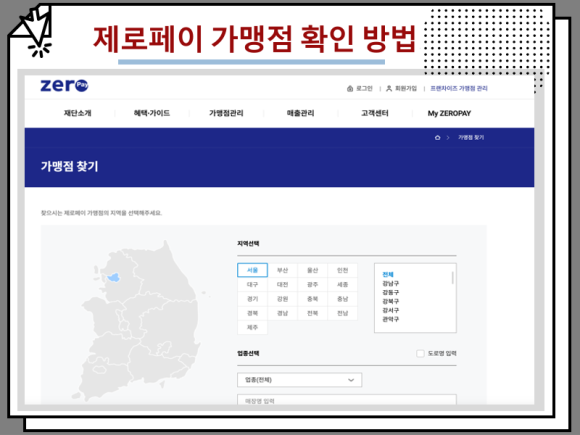Select the 인천 region button
Image resolution: width=580 pixels, height=435 pixels.
(343, 270)
